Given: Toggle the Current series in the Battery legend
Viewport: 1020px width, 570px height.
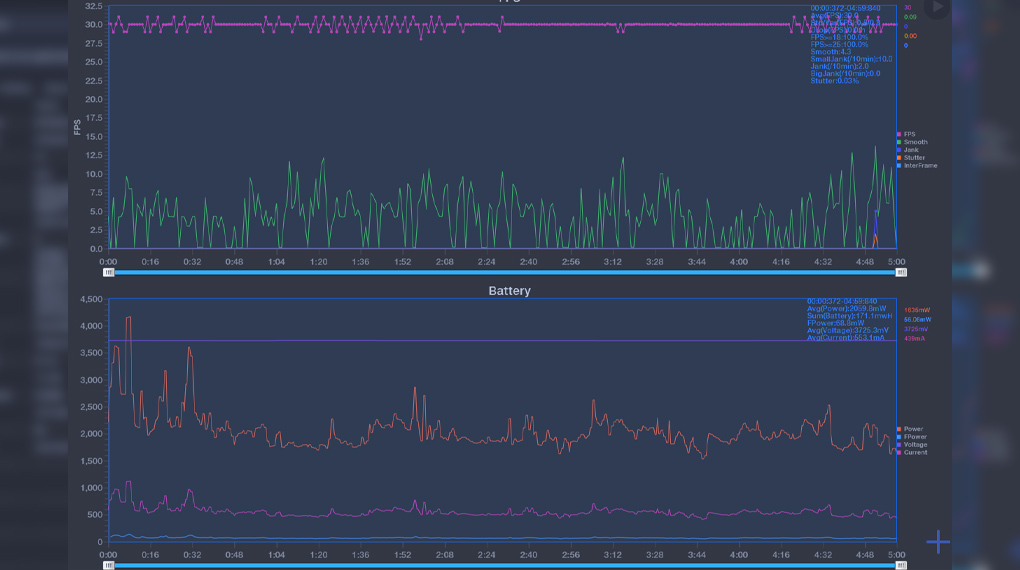Looking at the screenshot, I should [x=912, y=452].
